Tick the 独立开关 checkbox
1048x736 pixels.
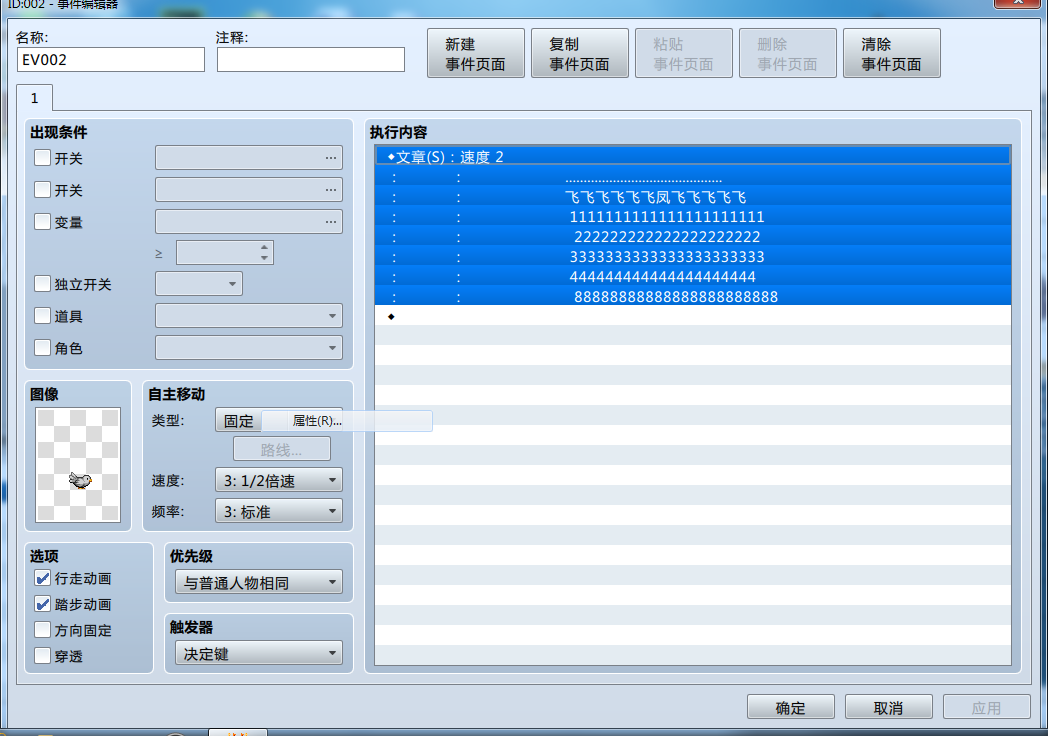(42, 284)
